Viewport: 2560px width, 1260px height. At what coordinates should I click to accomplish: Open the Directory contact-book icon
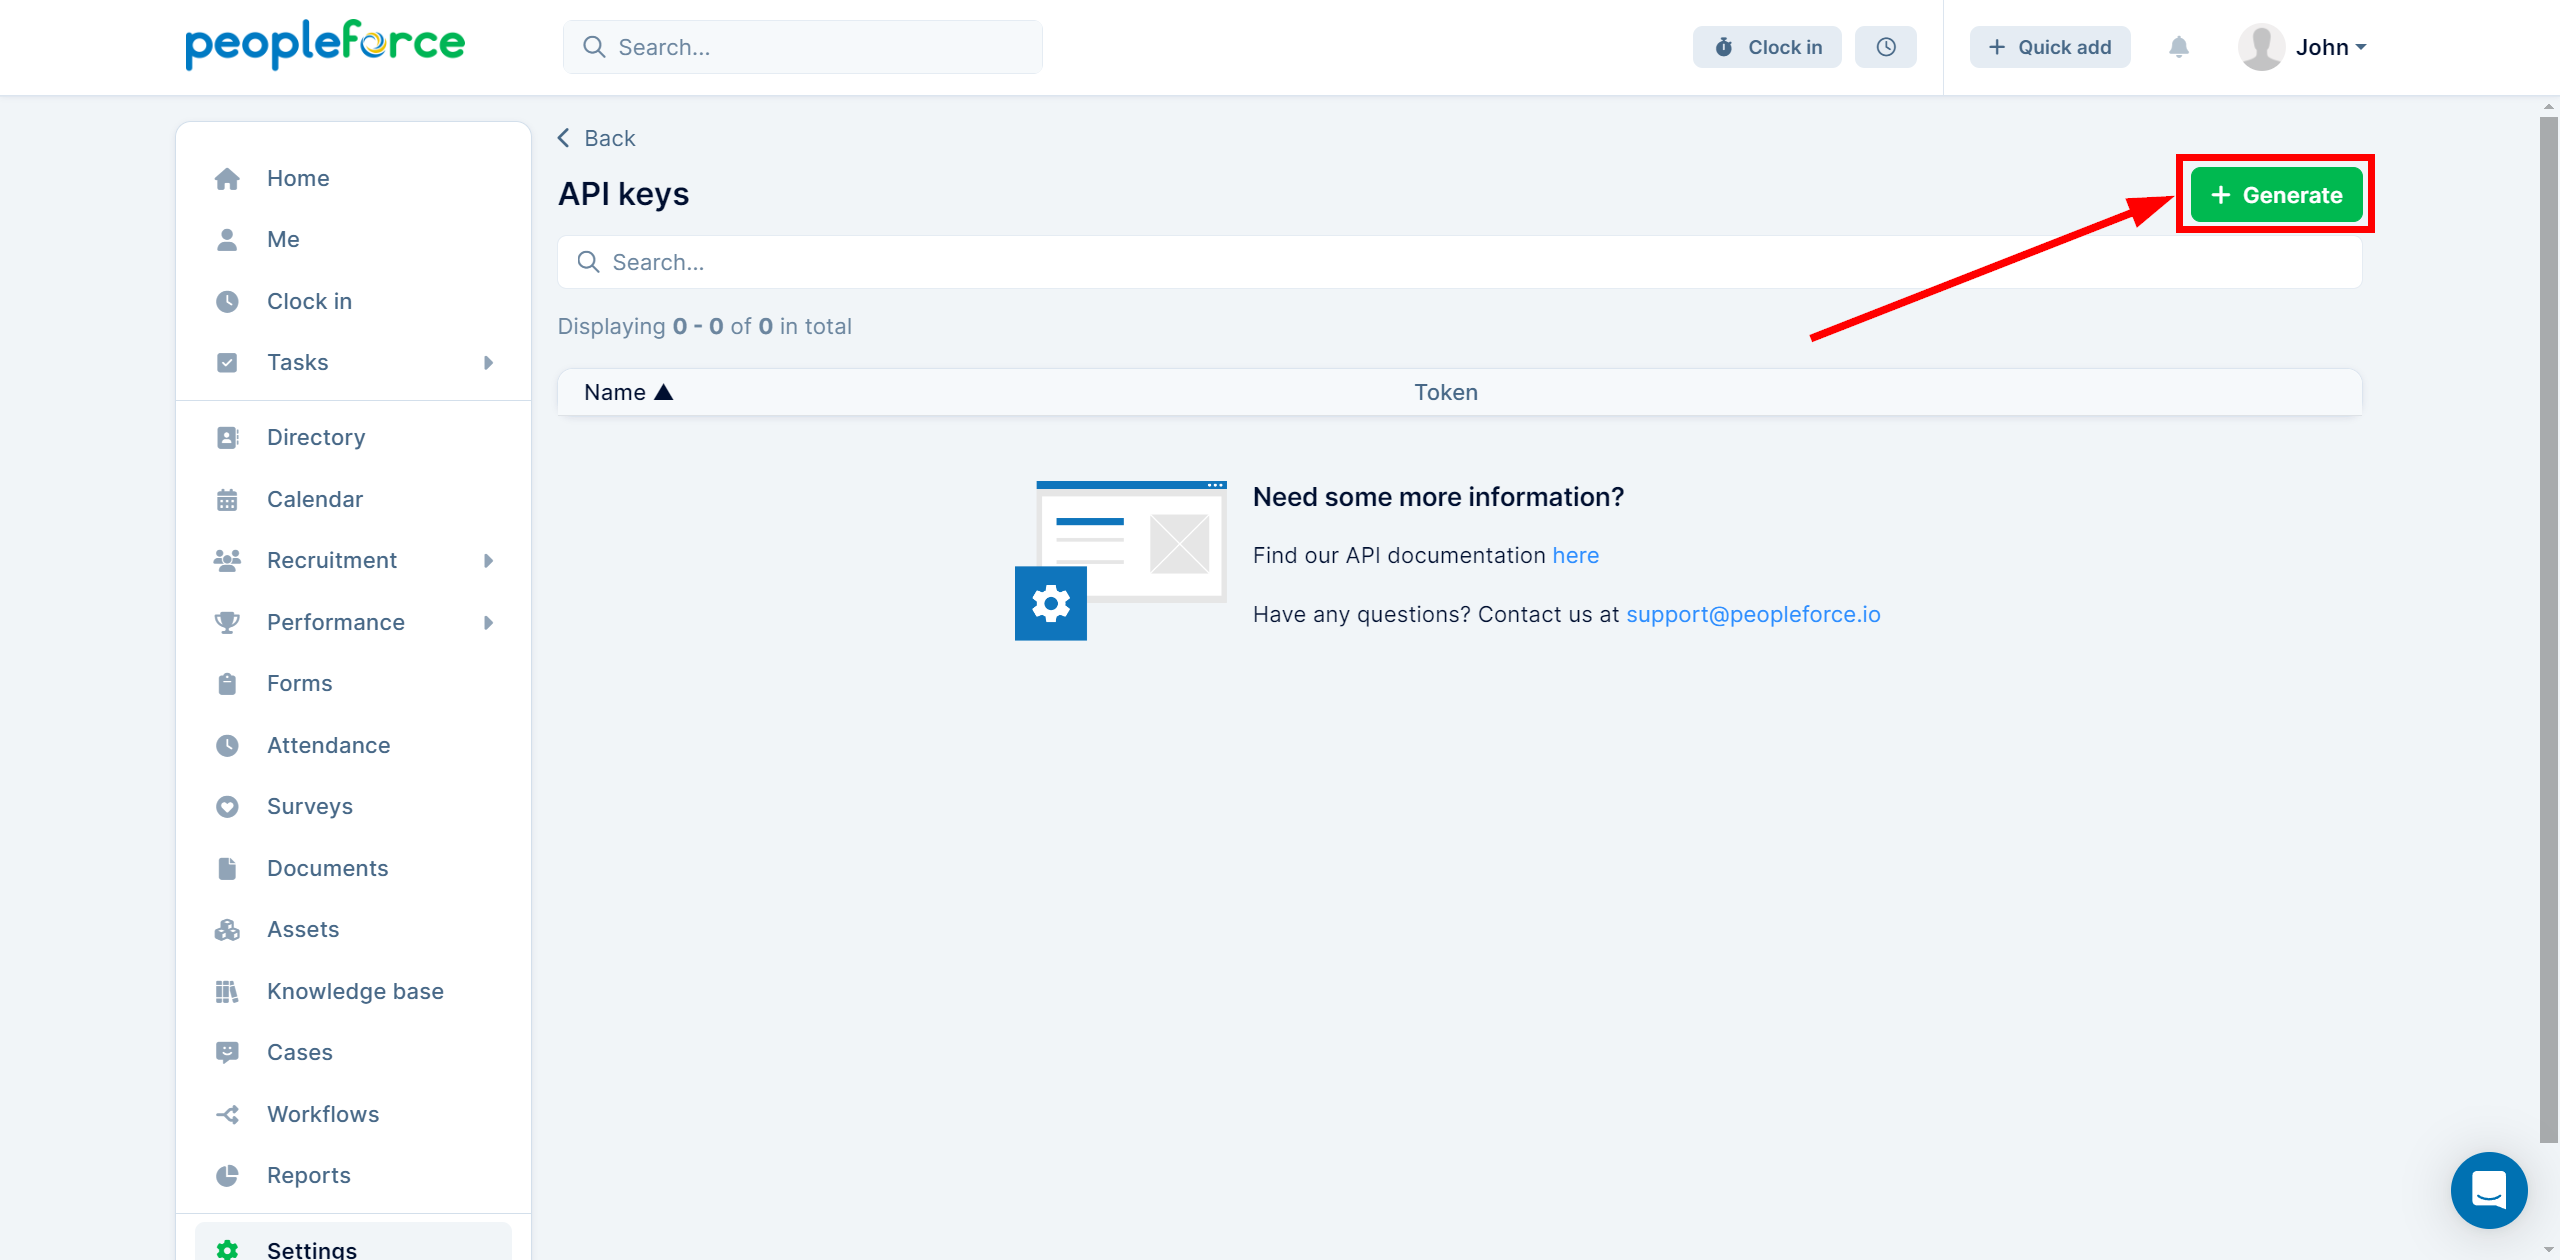pyautogui.click(x=227, y=438)
